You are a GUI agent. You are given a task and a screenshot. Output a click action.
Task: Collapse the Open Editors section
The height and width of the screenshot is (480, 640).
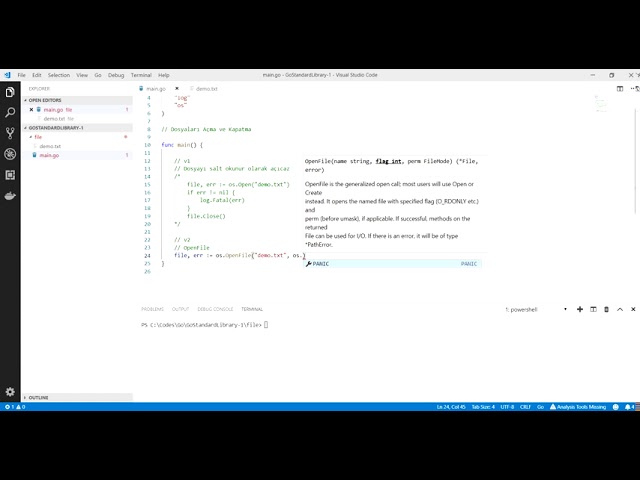click(77, 100)
